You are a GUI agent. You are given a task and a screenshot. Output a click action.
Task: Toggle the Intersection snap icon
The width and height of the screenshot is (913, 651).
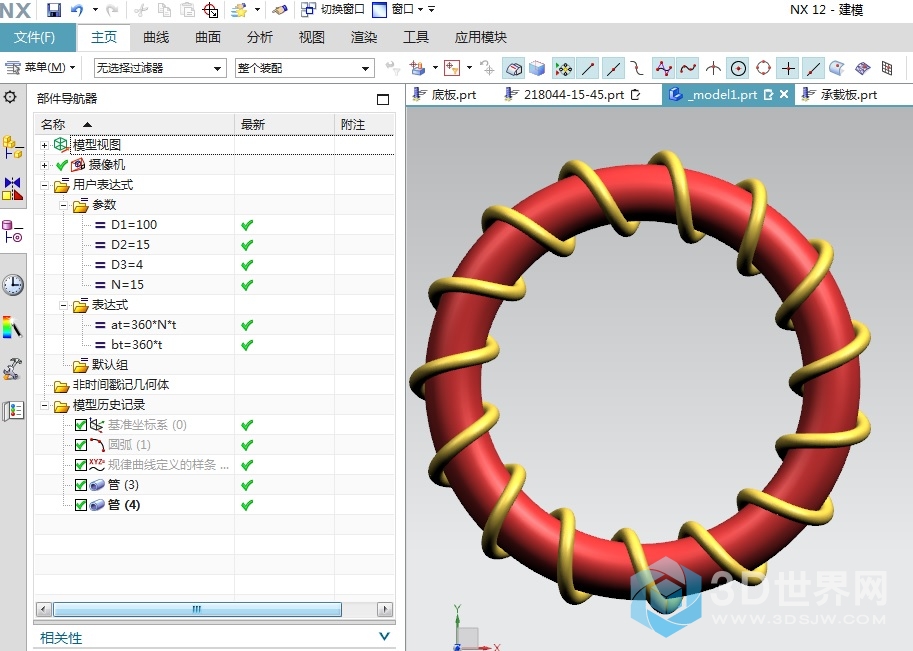[x=713, y=69]
